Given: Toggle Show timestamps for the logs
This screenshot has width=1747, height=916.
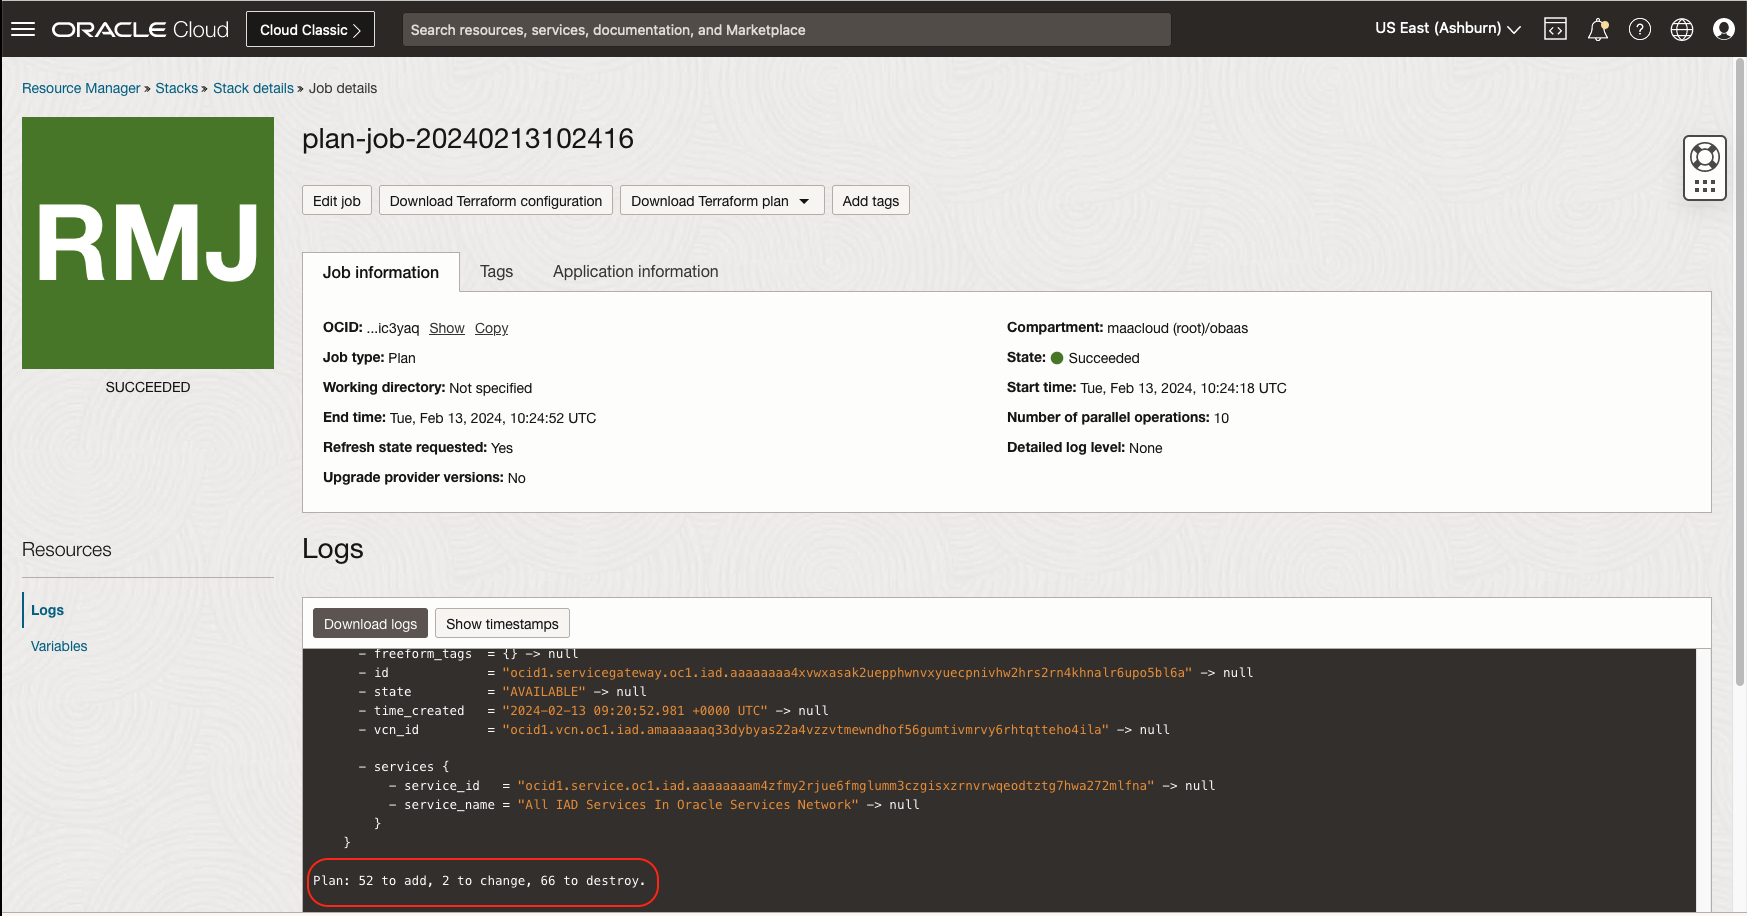Looking at the screenshot, I should 502,624.
